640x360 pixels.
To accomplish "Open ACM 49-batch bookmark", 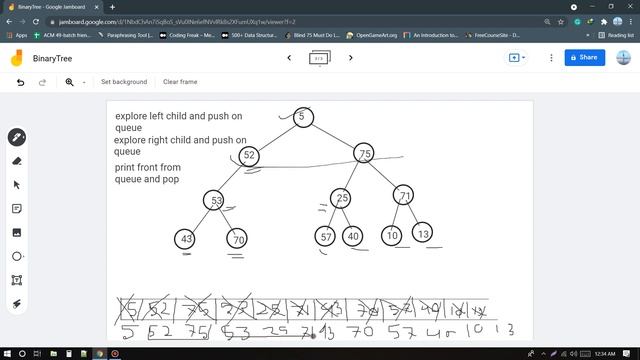I will 62,36.
